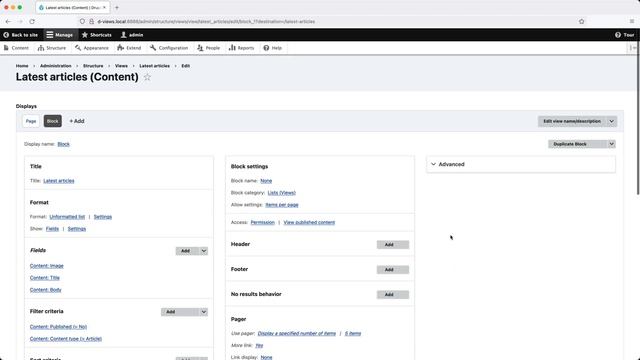Expand the Advanced section
This screenshot has height=360, width=640.
pyautogui.click(x=521, y=164)
